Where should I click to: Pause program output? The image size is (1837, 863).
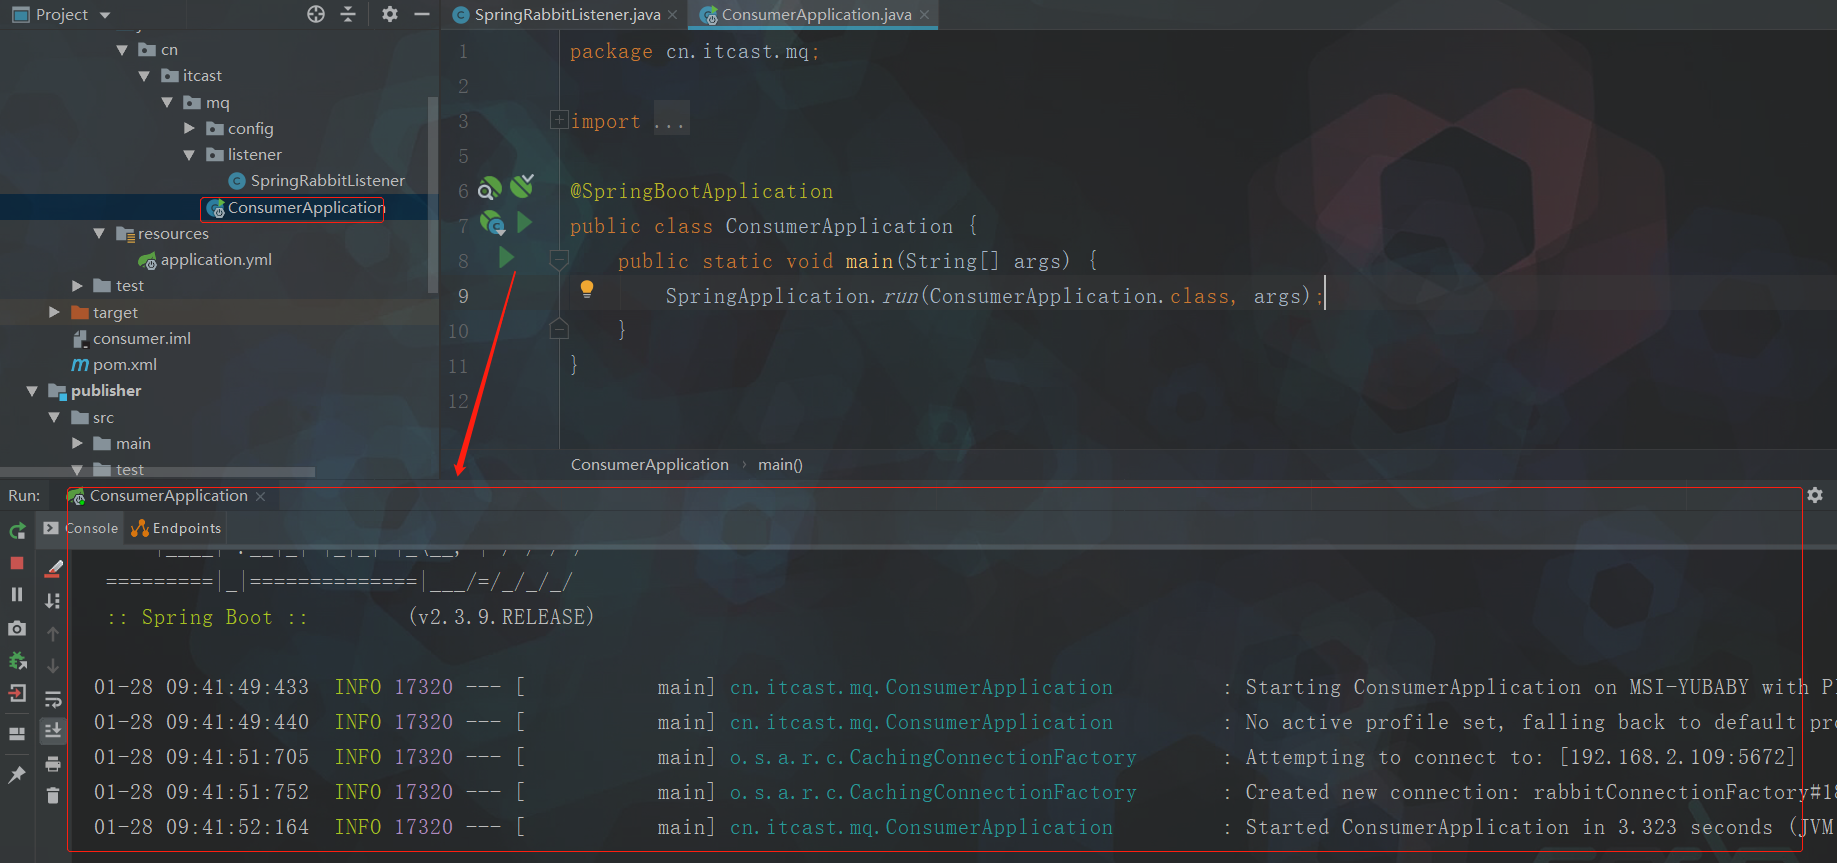tap(17, 594)
